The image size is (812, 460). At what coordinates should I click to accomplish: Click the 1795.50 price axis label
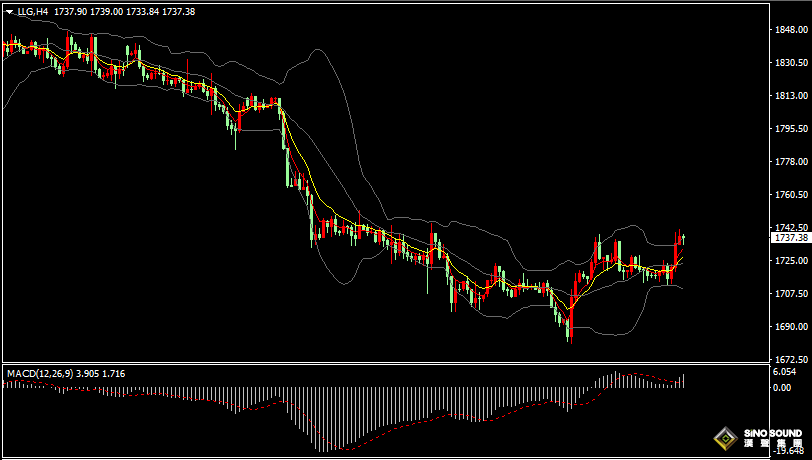pyautogui.click(x=791, y=128)
